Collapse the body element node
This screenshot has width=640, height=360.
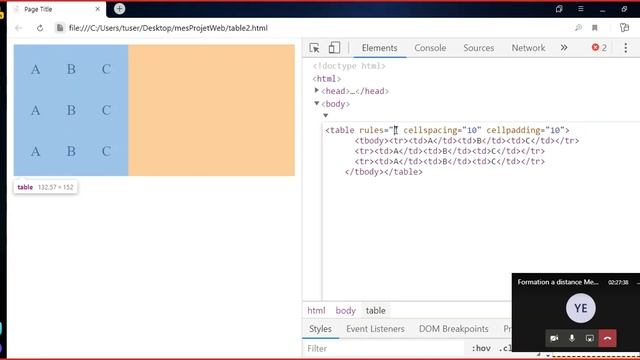click(317, 104)
